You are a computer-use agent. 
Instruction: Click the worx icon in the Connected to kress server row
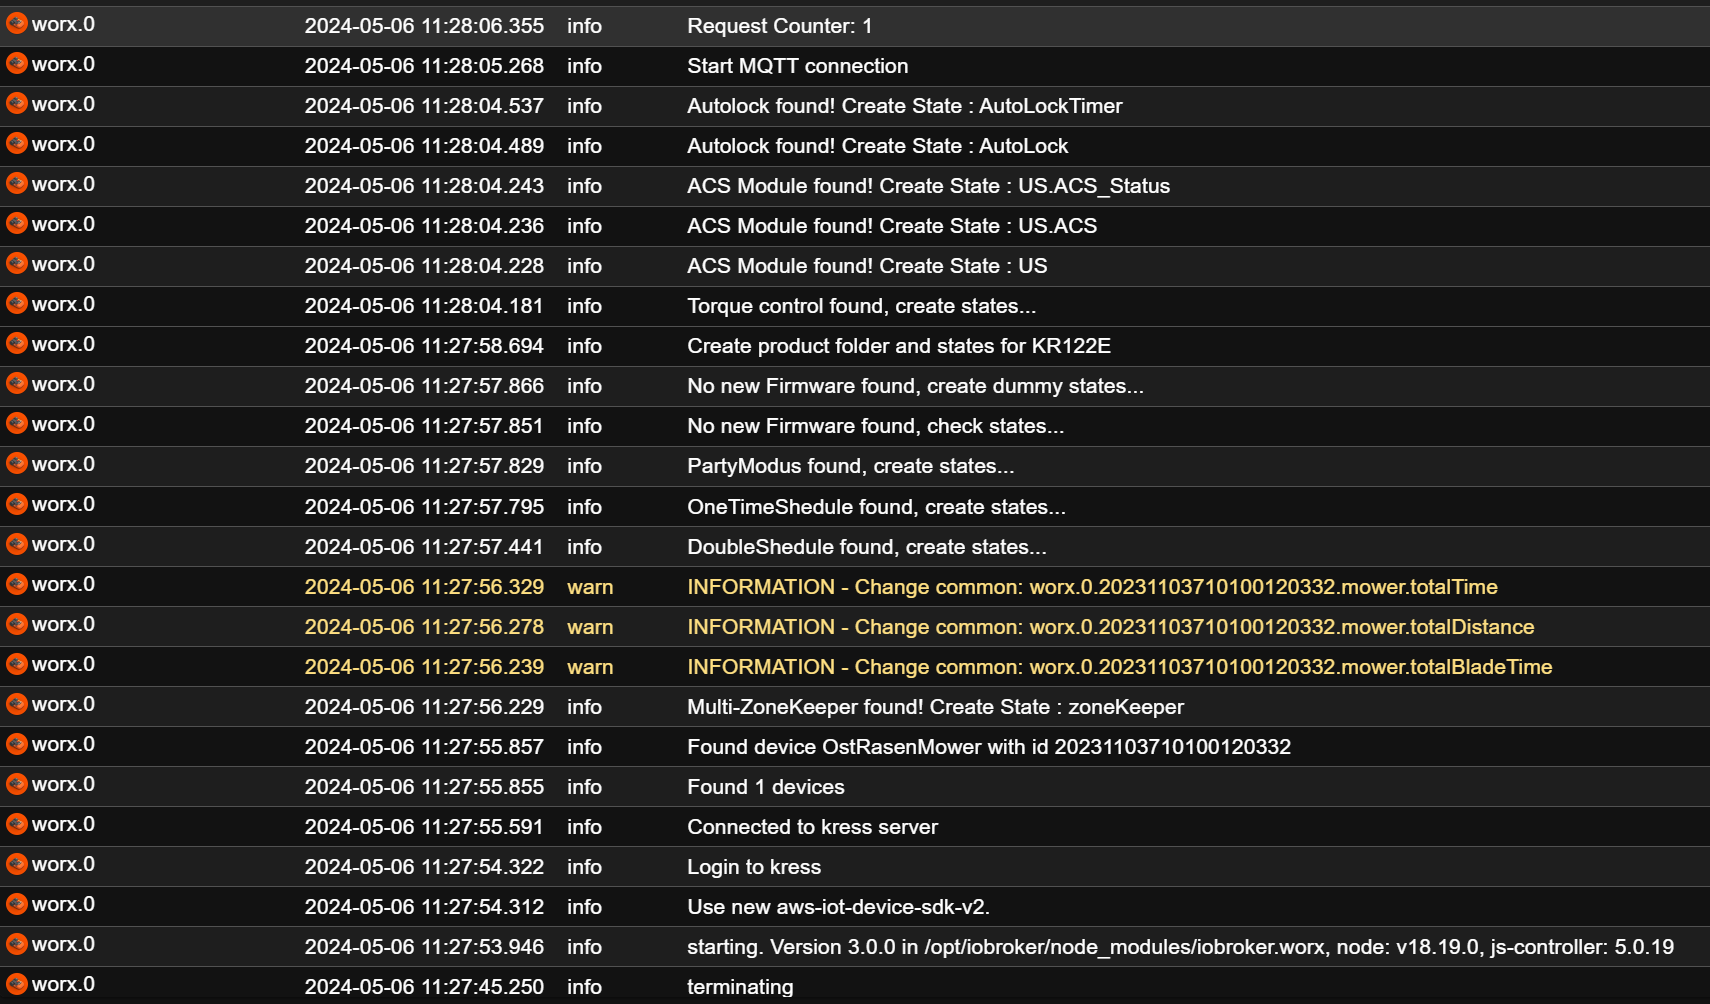17,824
